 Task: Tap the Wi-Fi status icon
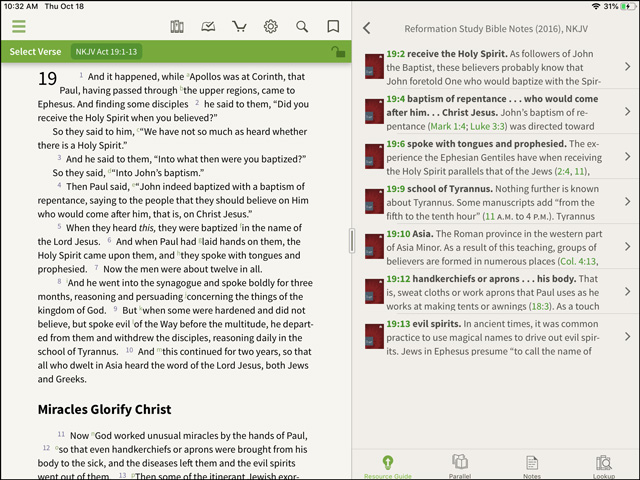click(596, 6)
